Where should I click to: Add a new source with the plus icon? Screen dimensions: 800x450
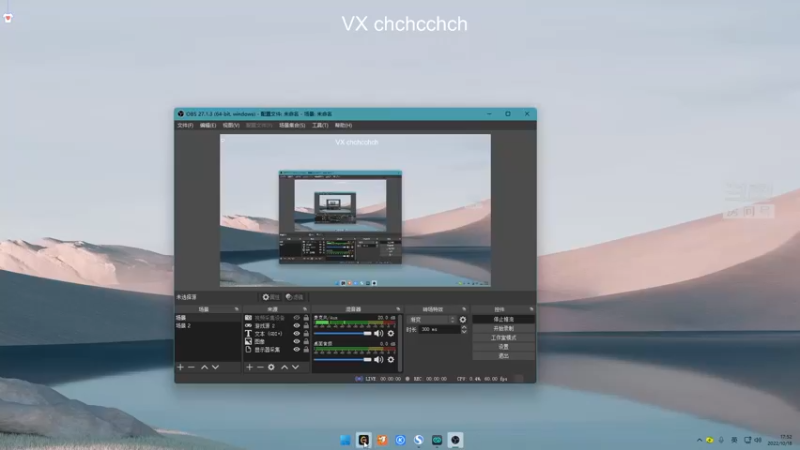249,367
